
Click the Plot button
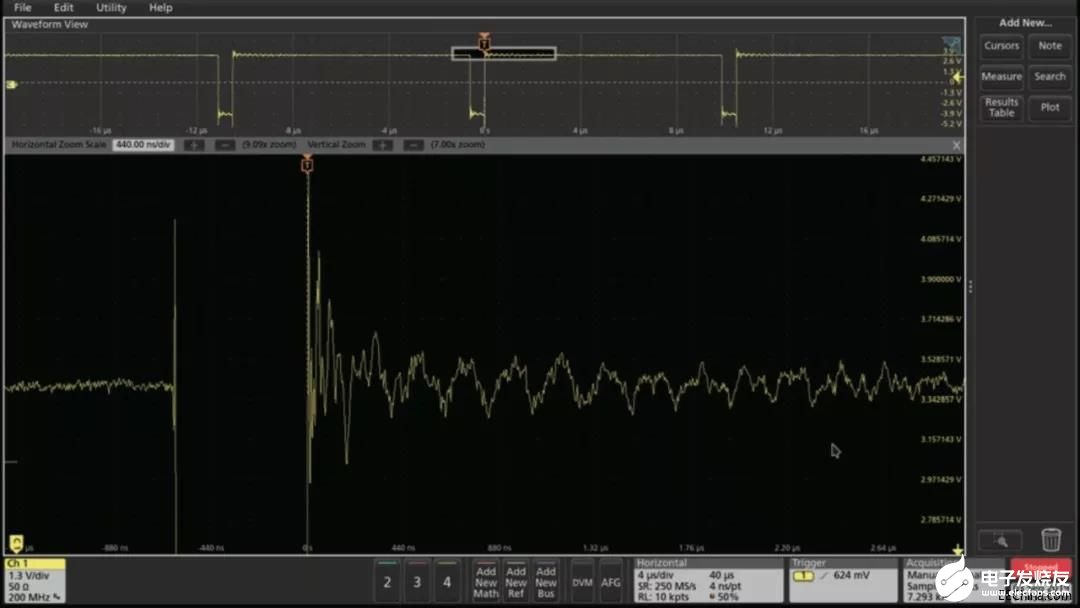point(1050,107)
